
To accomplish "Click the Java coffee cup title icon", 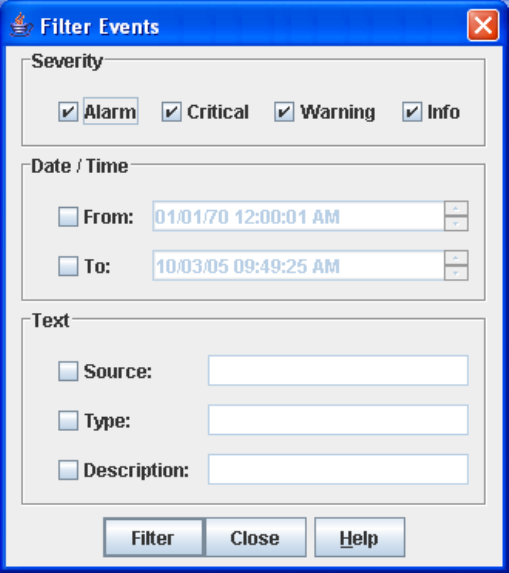I will (21, 25).
